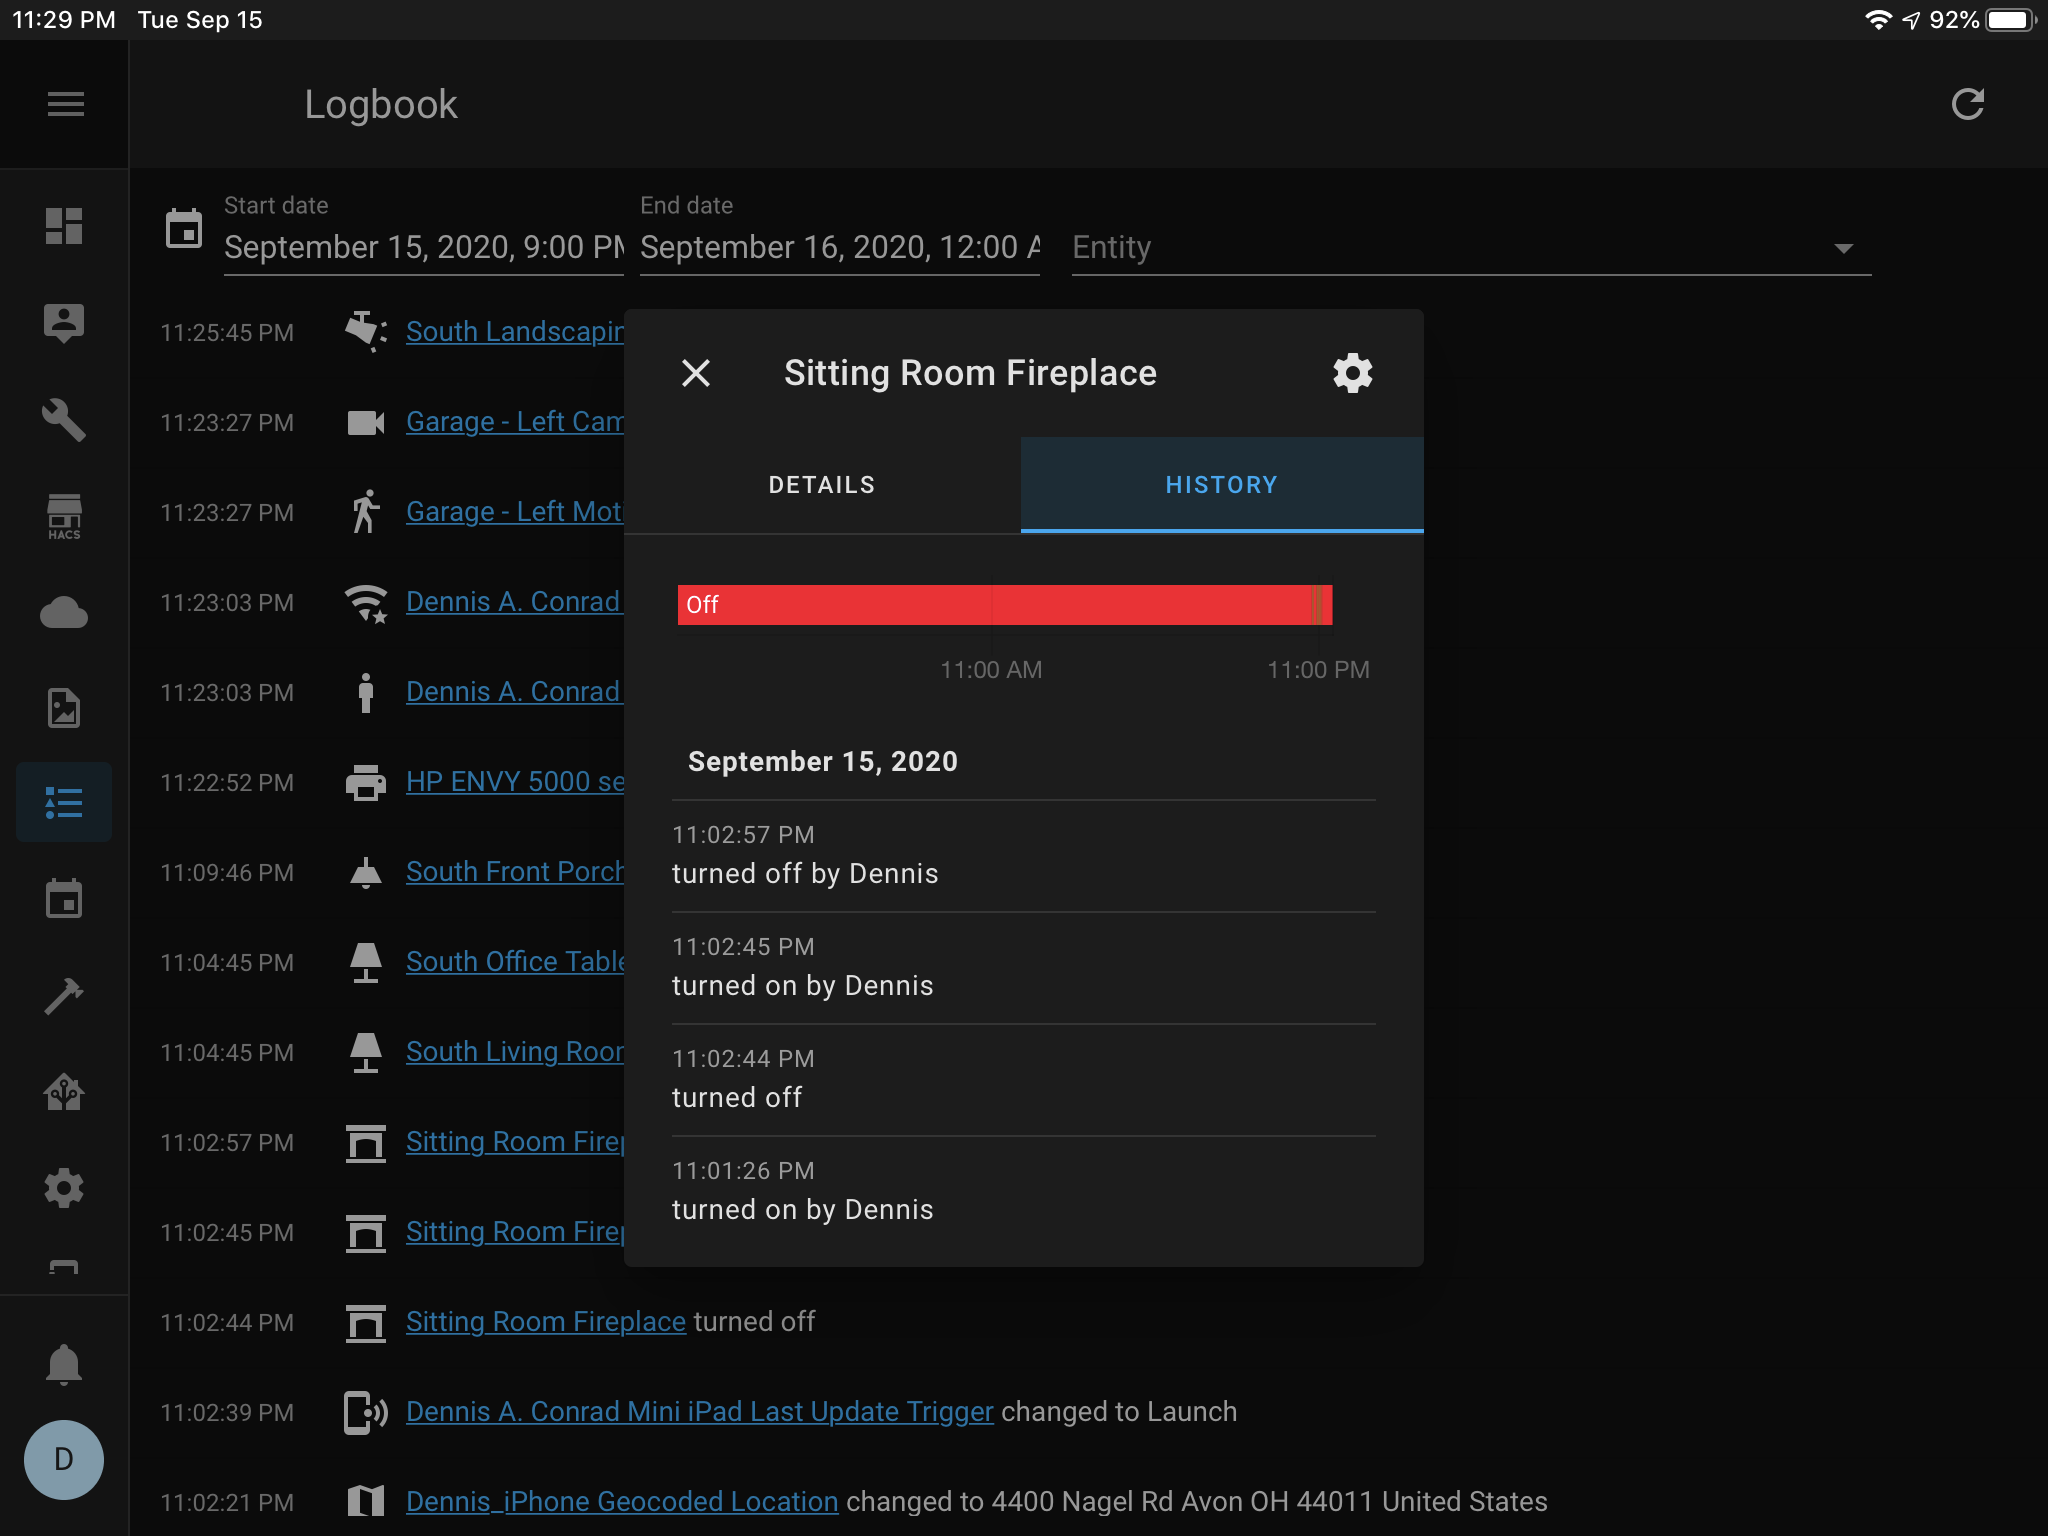Open Dennis A. Conrad Mini iPad Last Update Trigger link
Screen dimensions: 2048x1536
coord(699,1411)
